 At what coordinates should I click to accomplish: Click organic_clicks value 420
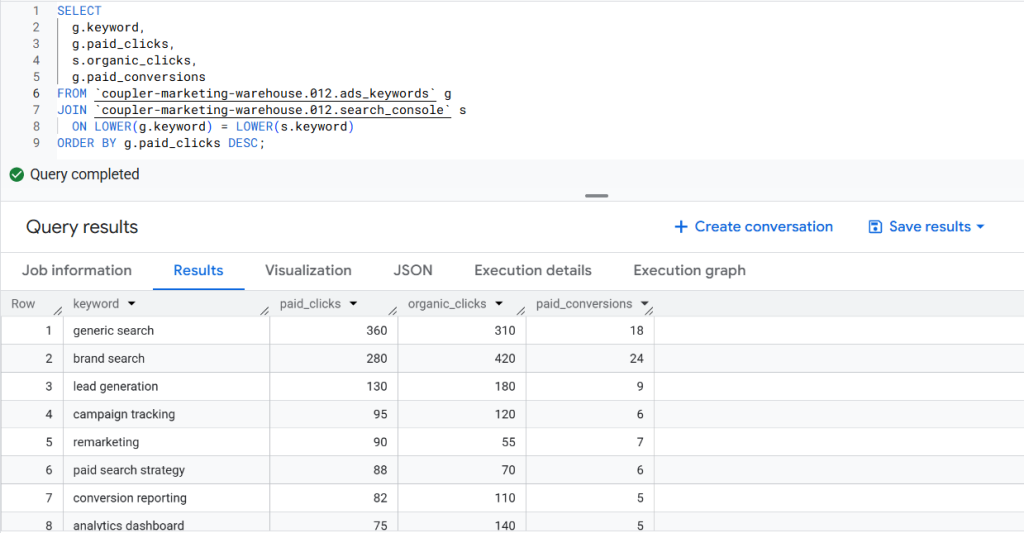(505, 359)
